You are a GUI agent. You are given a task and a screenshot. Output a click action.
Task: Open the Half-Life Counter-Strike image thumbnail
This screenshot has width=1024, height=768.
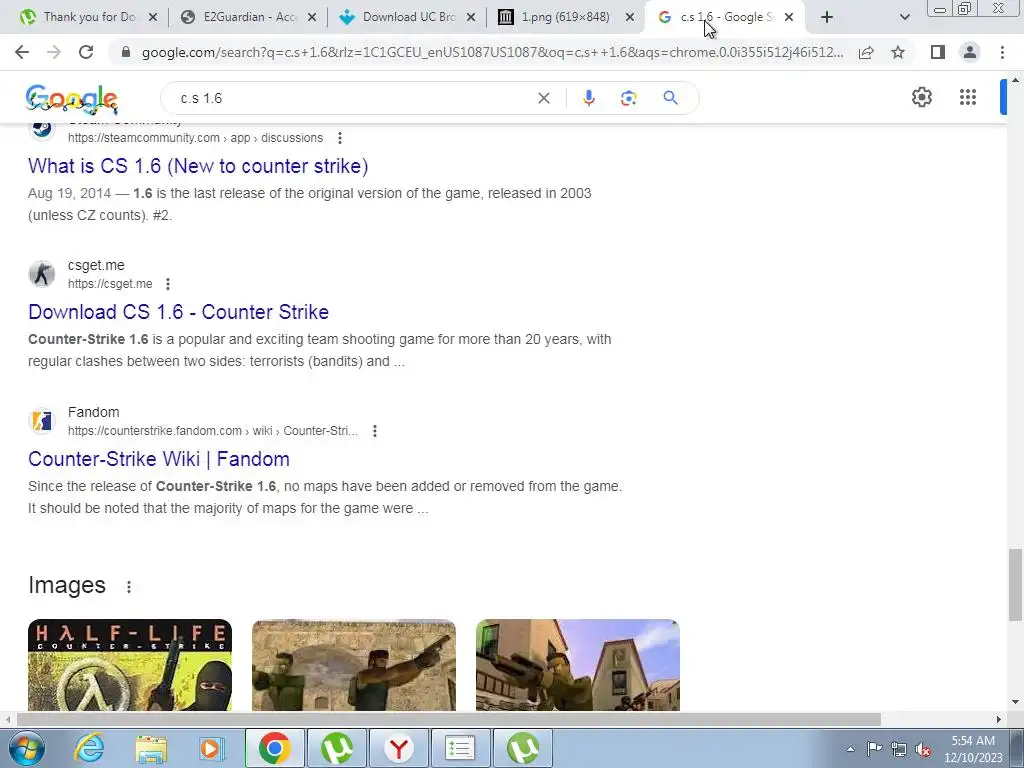pos(130,665)
